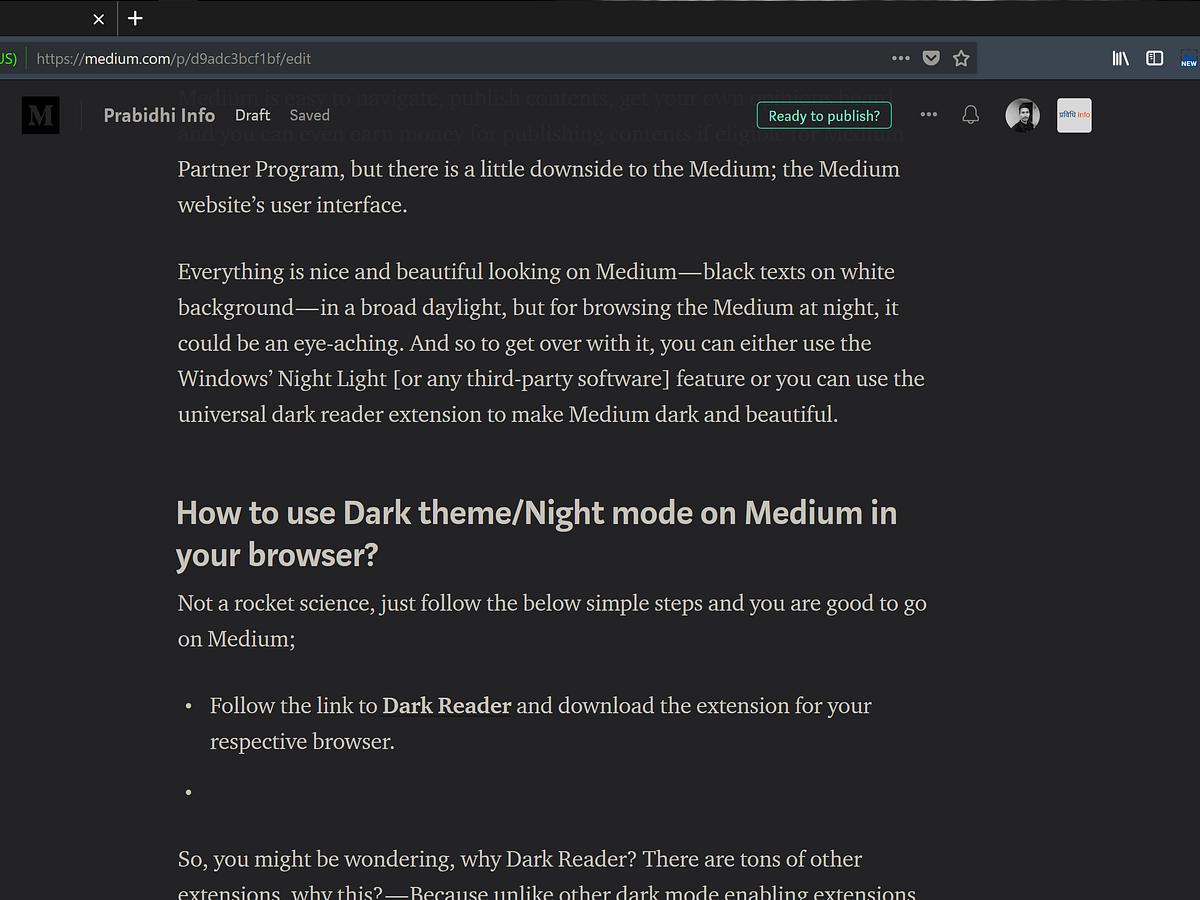The height and width of the screenshot is (900, 1200).
Task: Click paragraph starting 'Everything is nice and beautiful'
Action: [551, 343]
